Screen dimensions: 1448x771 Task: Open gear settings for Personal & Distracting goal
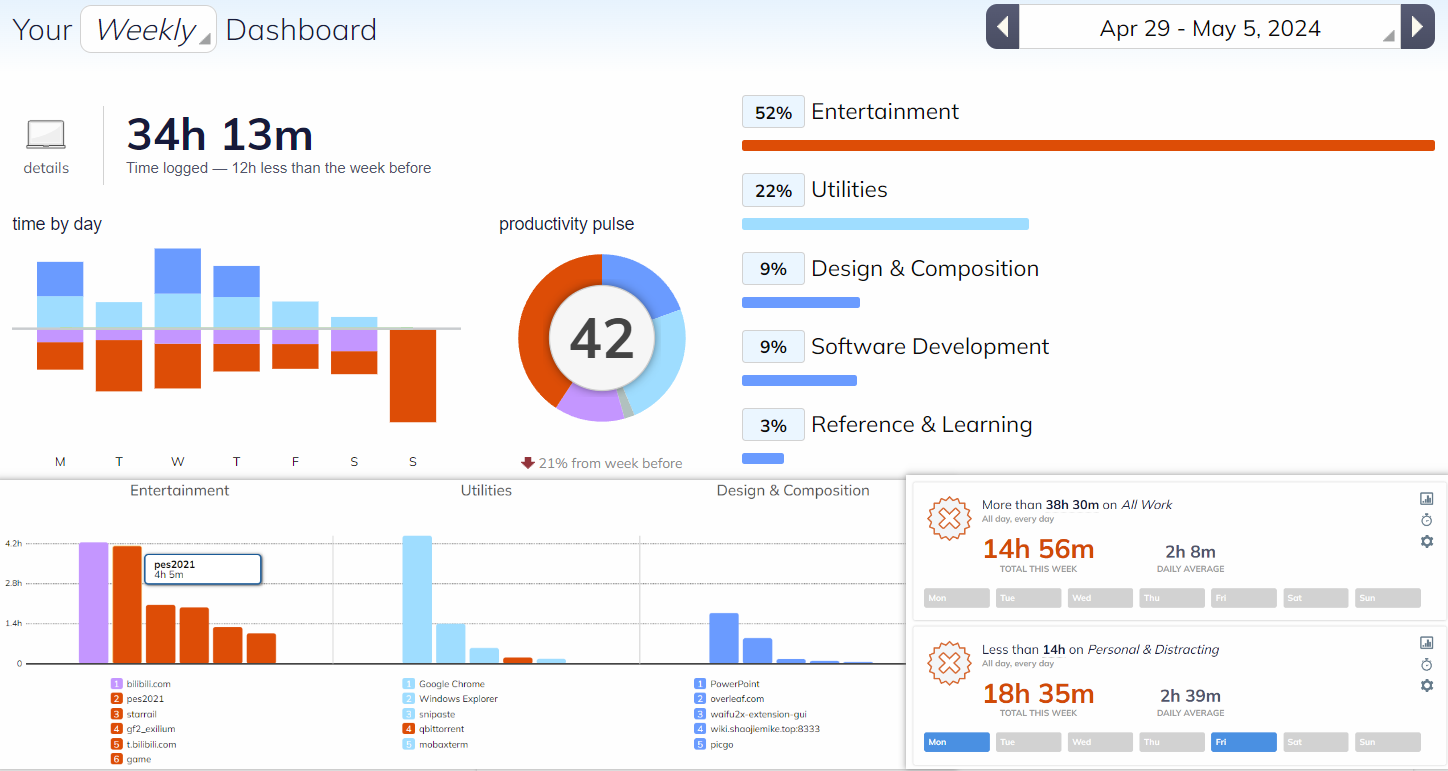point(1426,686)
